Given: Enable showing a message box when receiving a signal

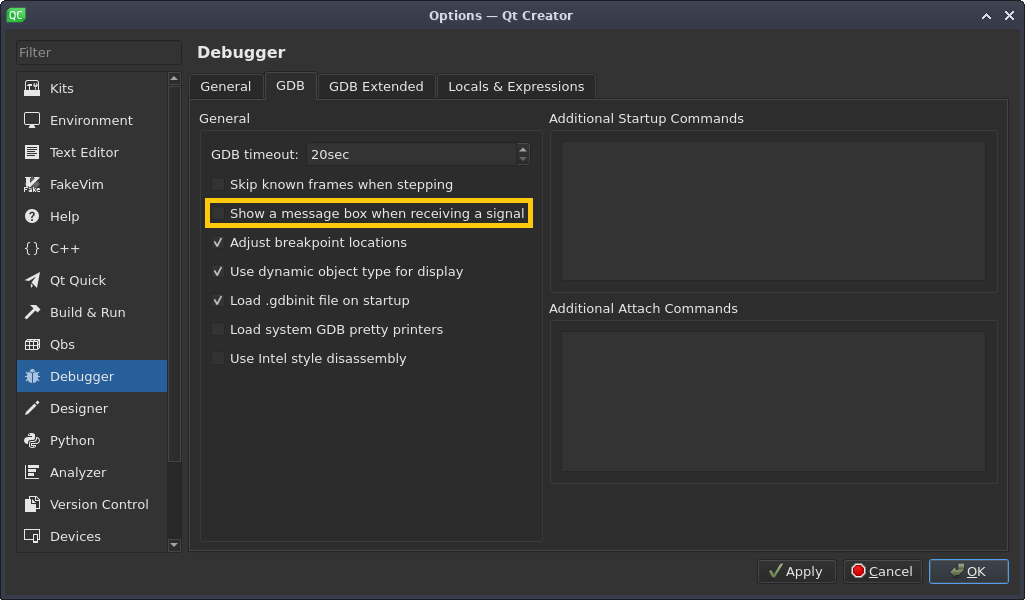Looking at the screenshot, I should pyautogui.click(x=217, y=213).
